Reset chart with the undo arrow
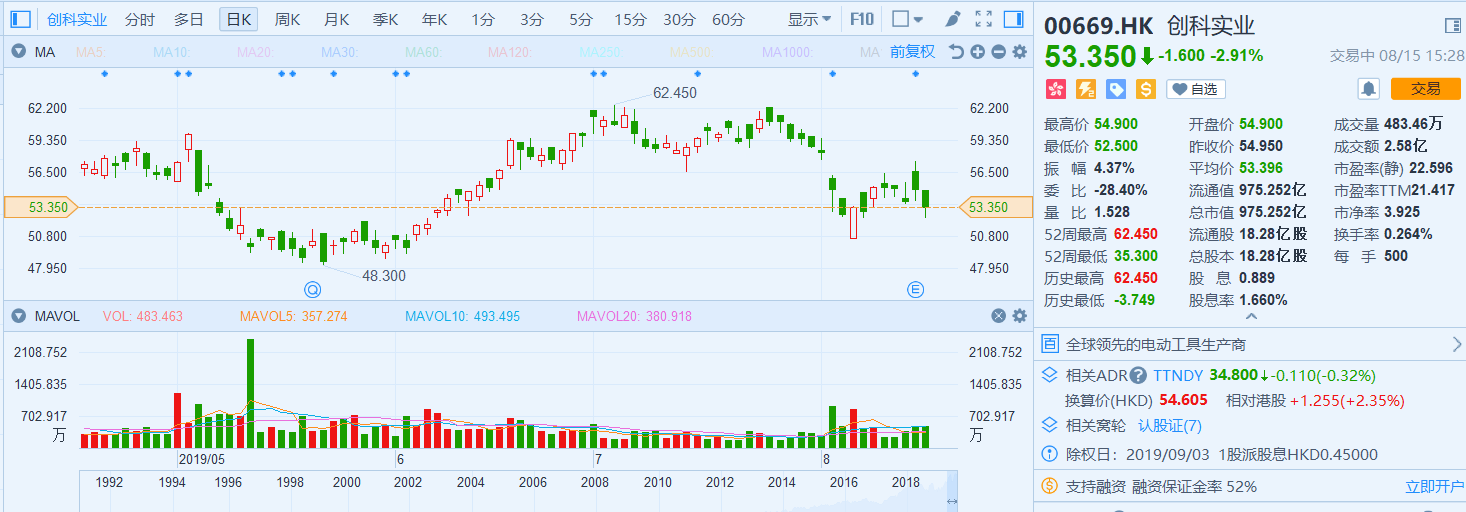 [x=956, y=52]
